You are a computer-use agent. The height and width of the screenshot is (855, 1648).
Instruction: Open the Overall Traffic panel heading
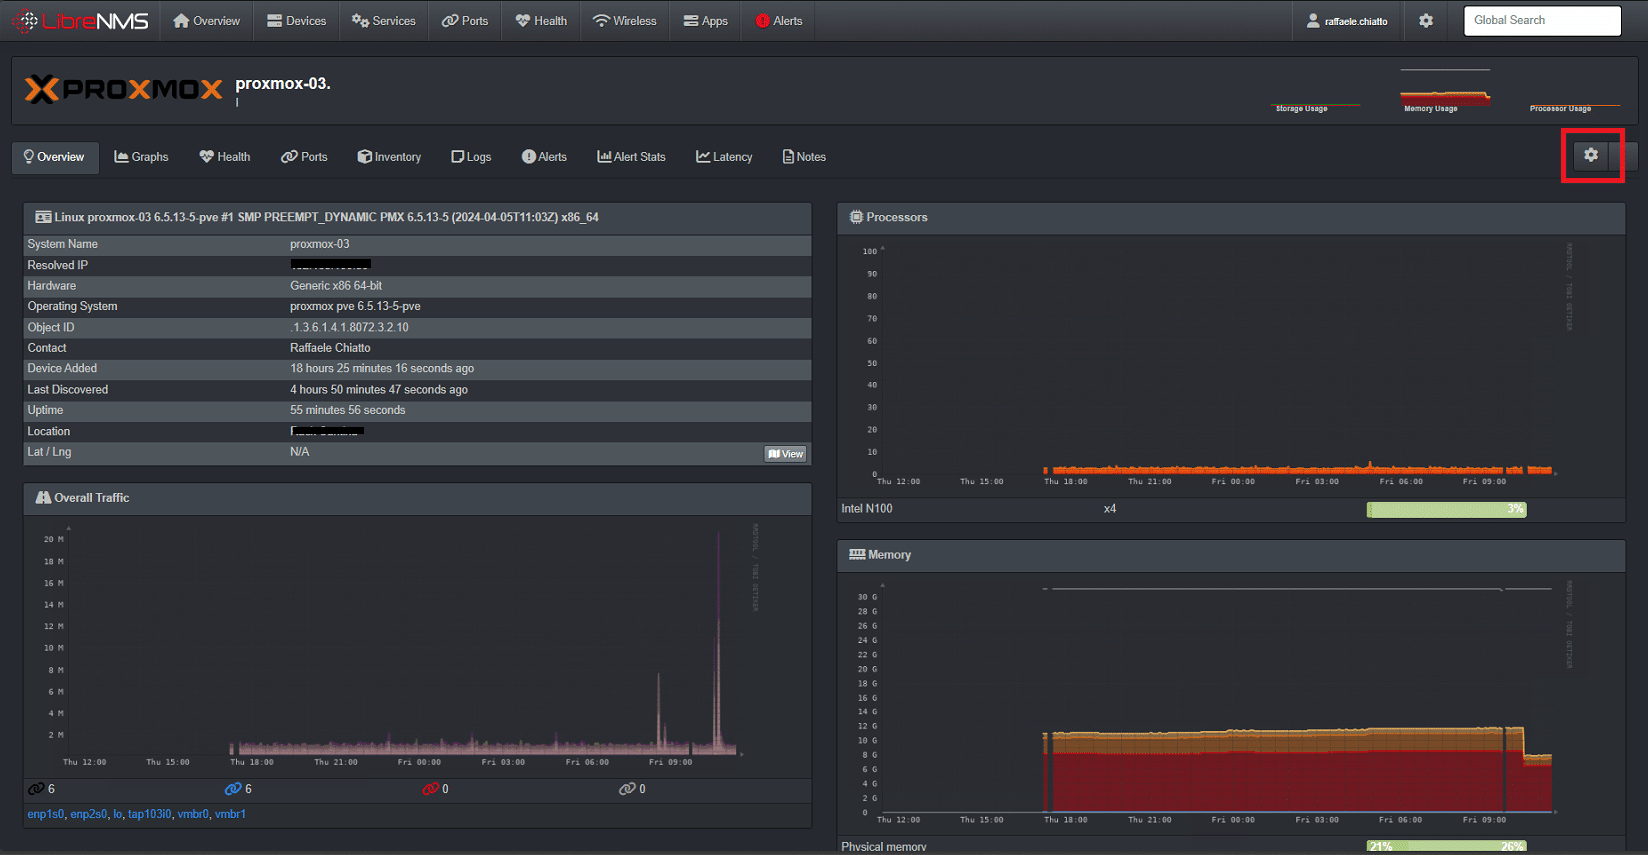(x=91, y=498)
